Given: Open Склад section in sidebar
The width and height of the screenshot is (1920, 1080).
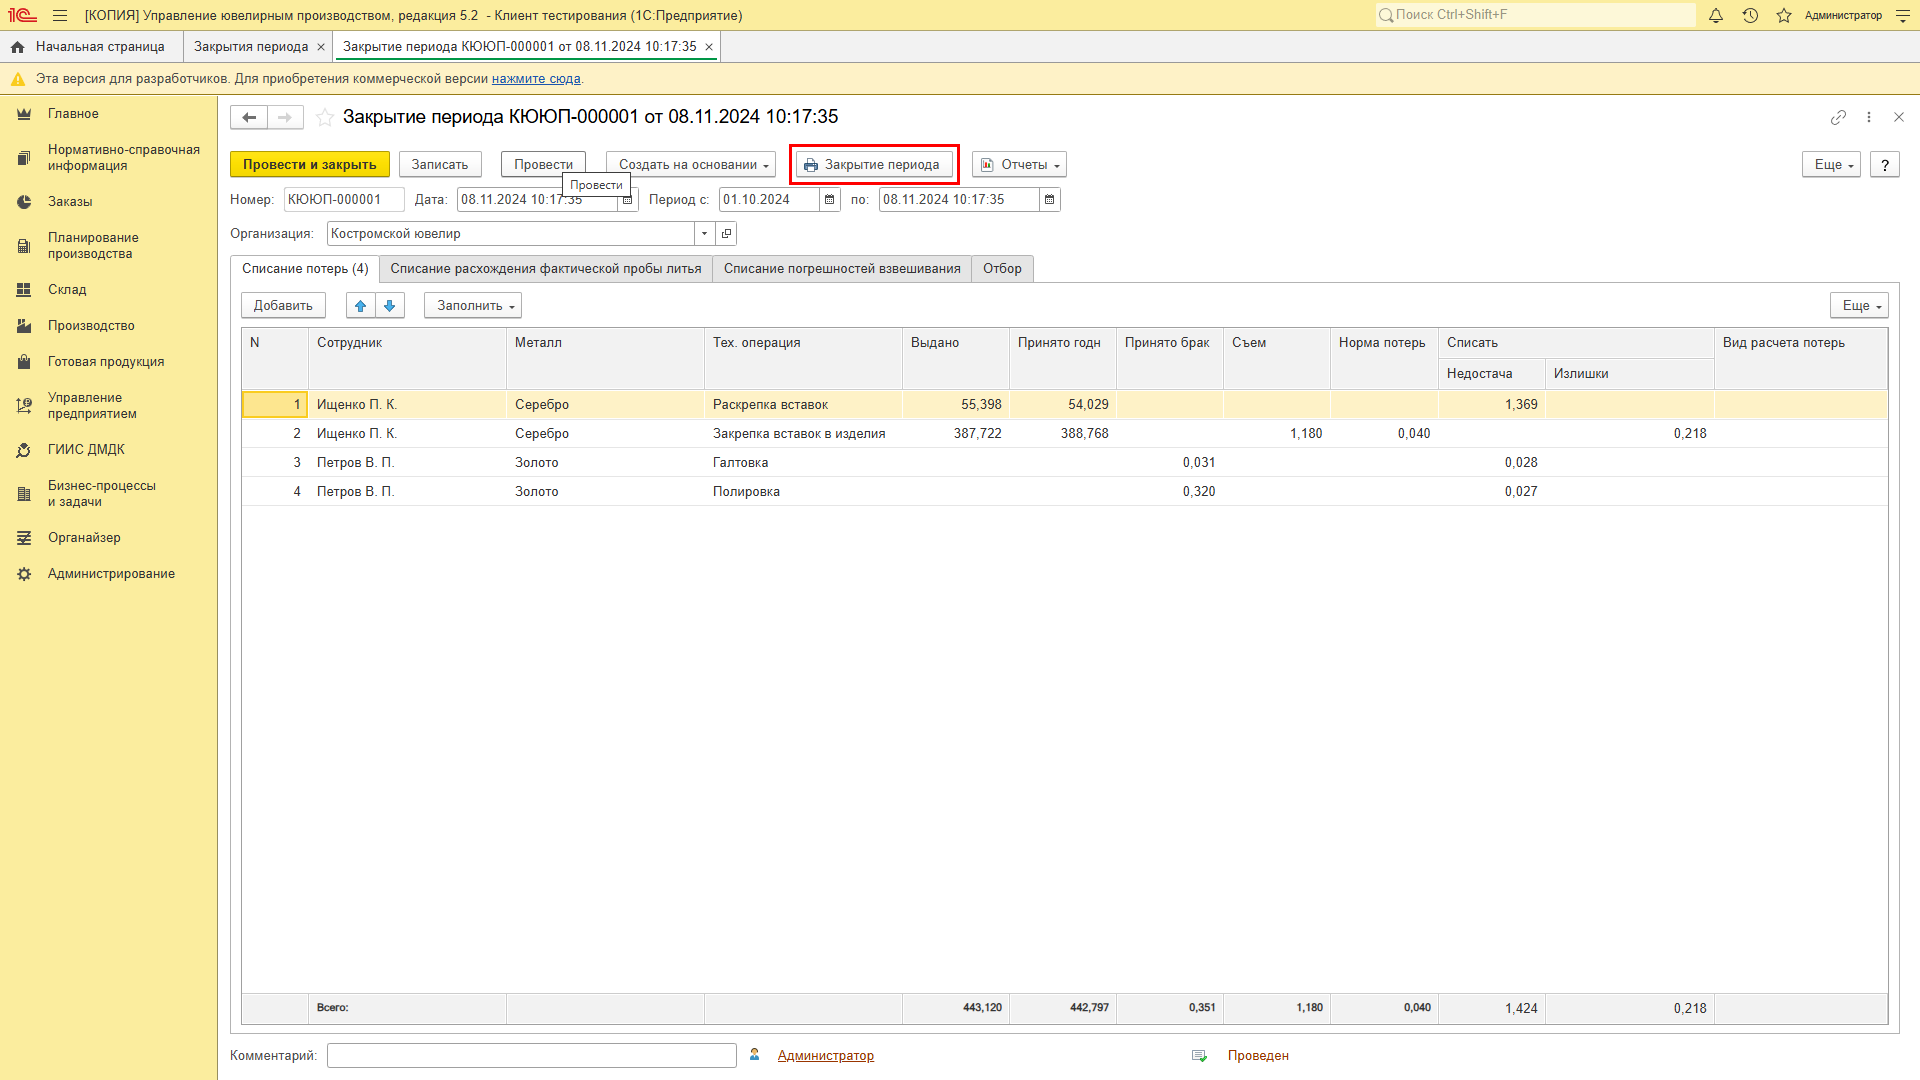Looking at the screenshot, I should click(67, 290).
